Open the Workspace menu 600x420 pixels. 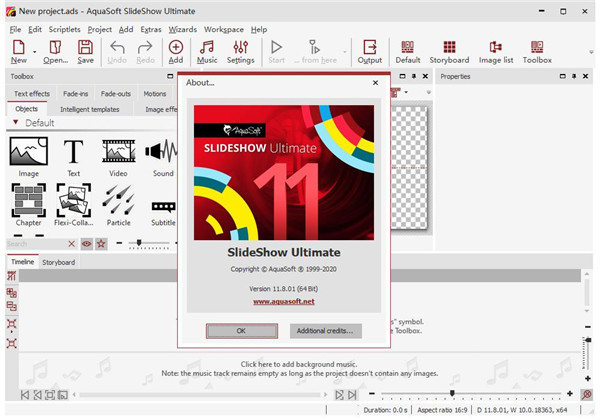click(x=223, y=29)
